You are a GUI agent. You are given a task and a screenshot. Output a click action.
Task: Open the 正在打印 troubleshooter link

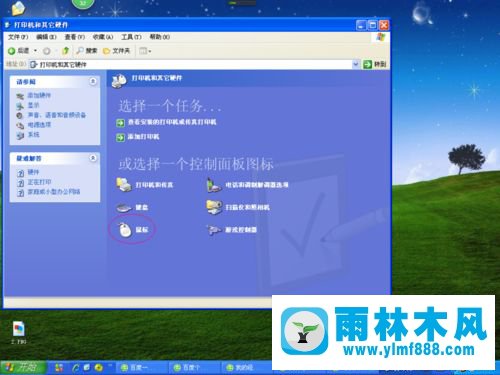34,182
